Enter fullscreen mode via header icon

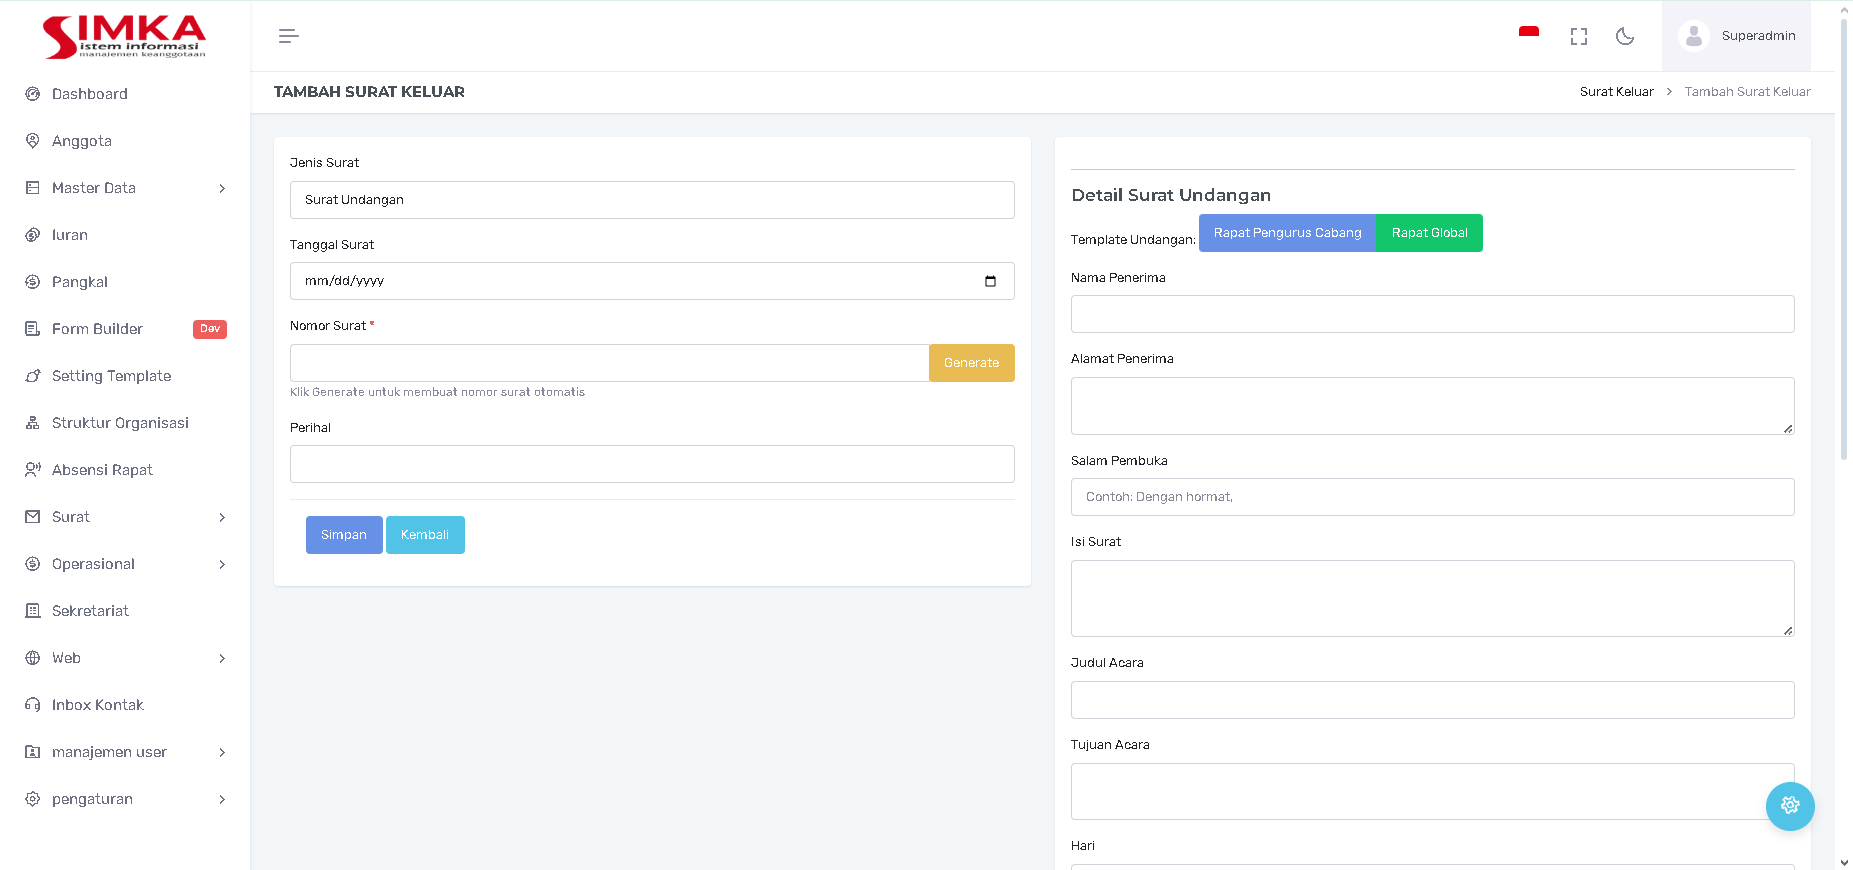tap(1579, 36)
